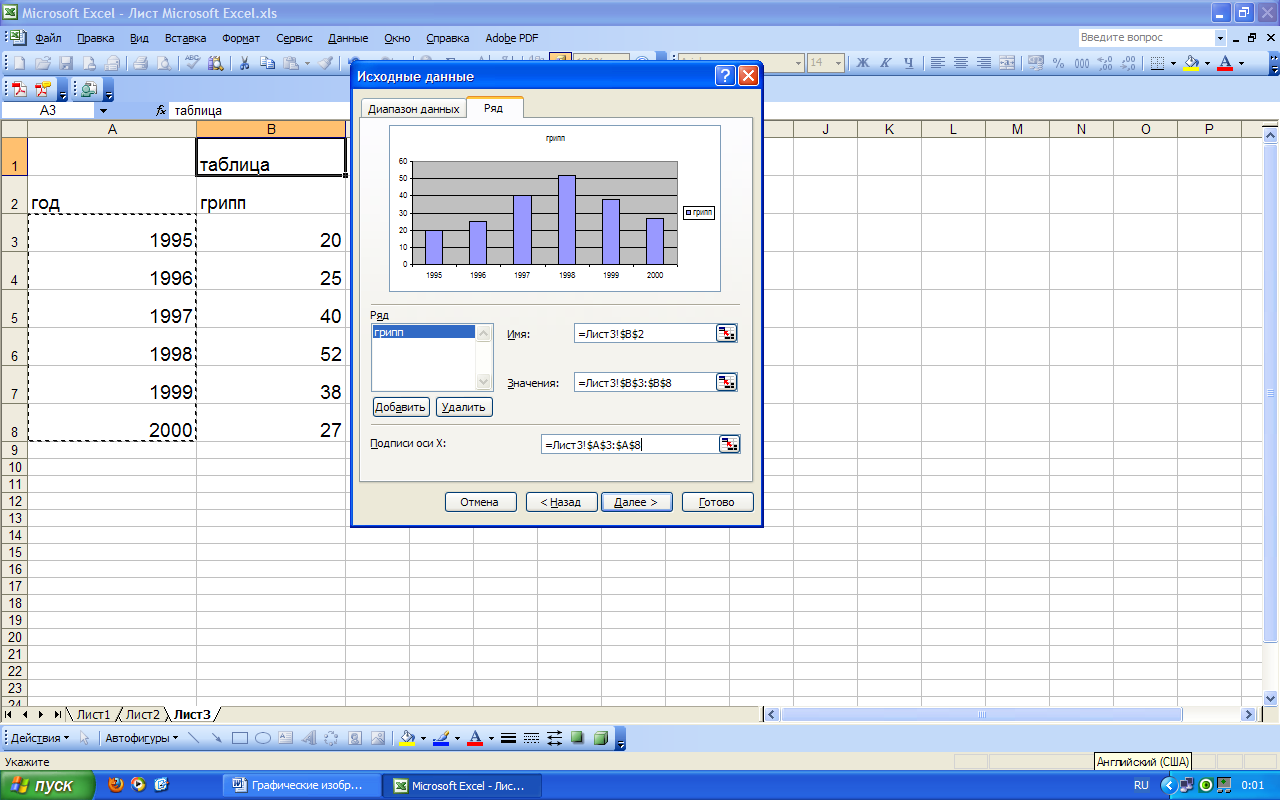Image resolution: width=1280 pixels, height=800 pixels.
Task: Click the Center alignment icon
Action: (x=961, y=63)
